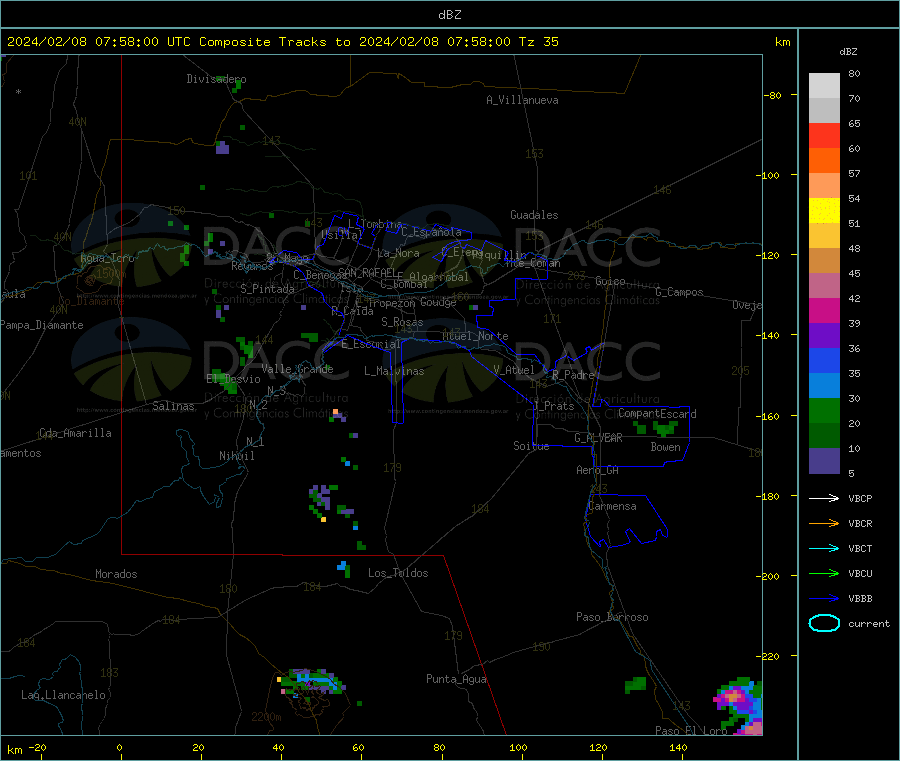Click the 'Guadales' map label
The width and height of the screenshot is (900, 761).
(534, 215)
